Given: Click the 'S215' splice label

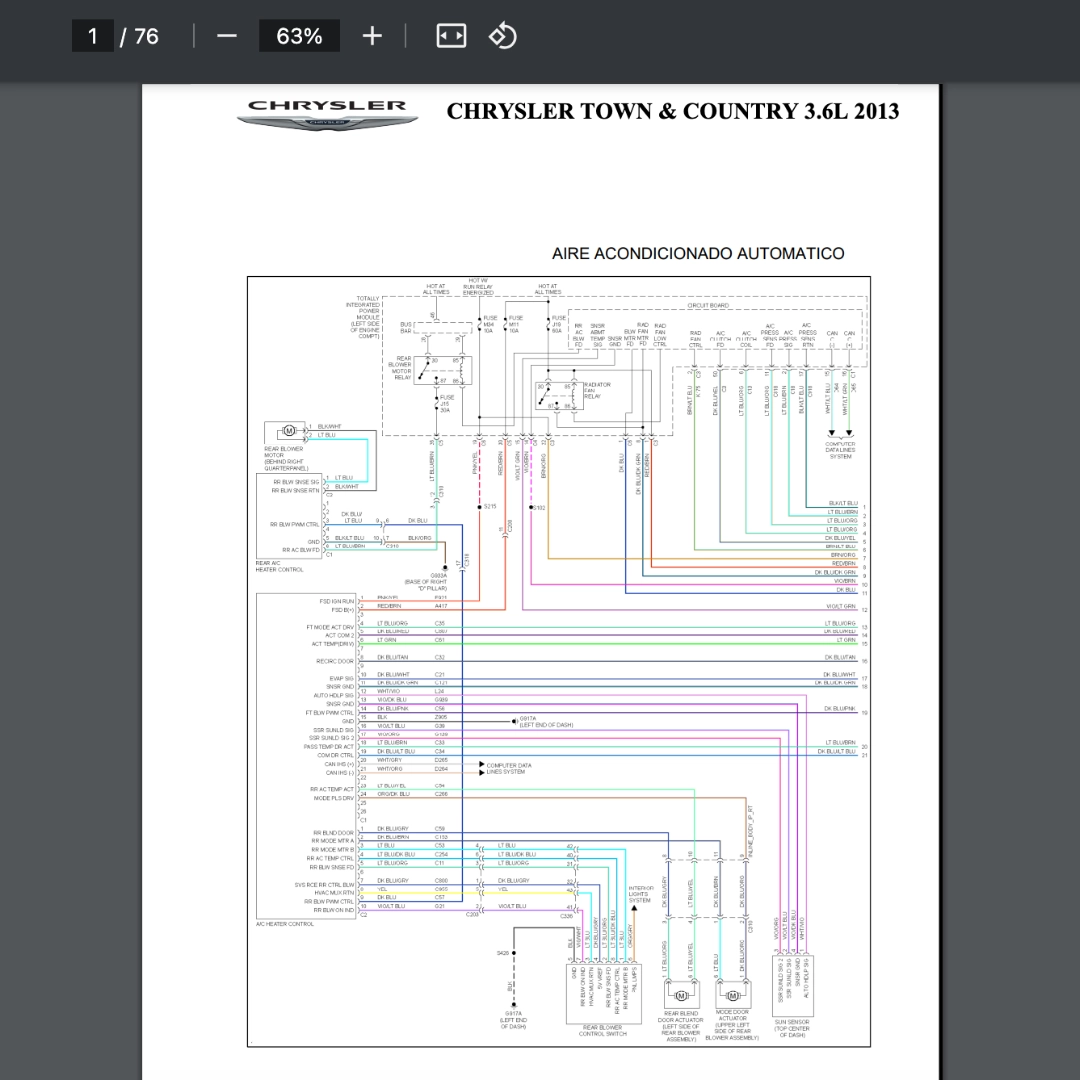Looking at the screenshot, I should coord(490,506).
